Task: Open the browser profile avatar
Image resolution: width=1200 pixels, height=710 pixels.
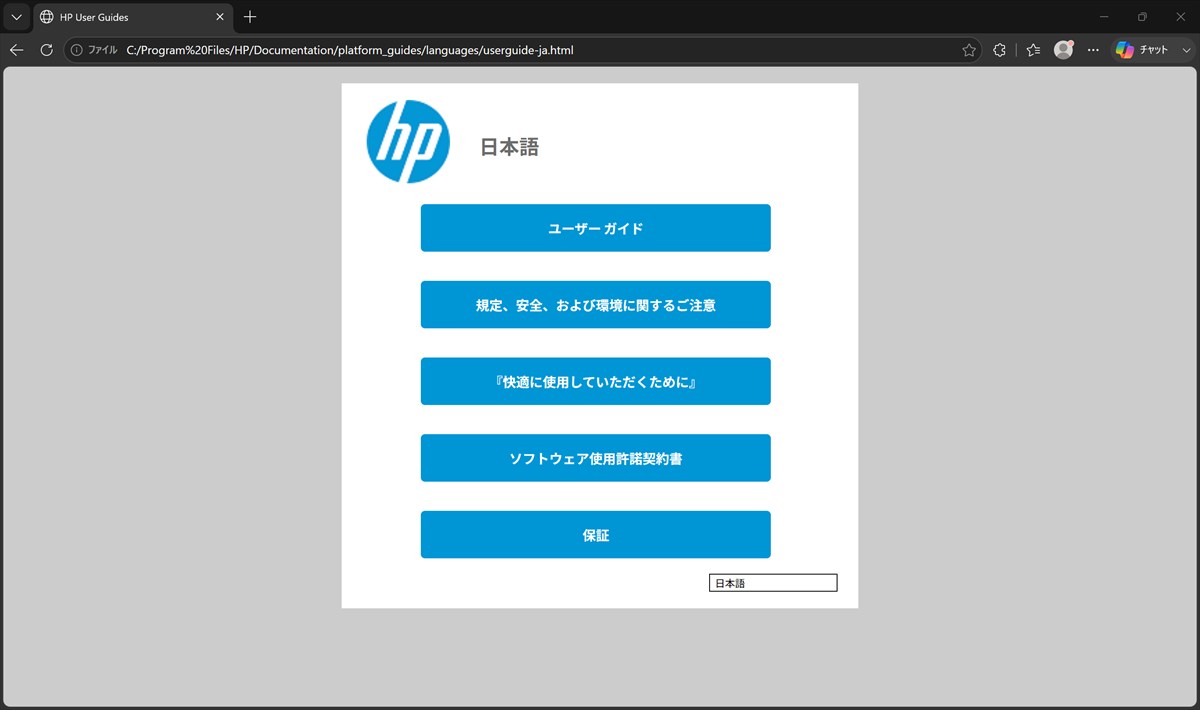Action: [1064, 50]
